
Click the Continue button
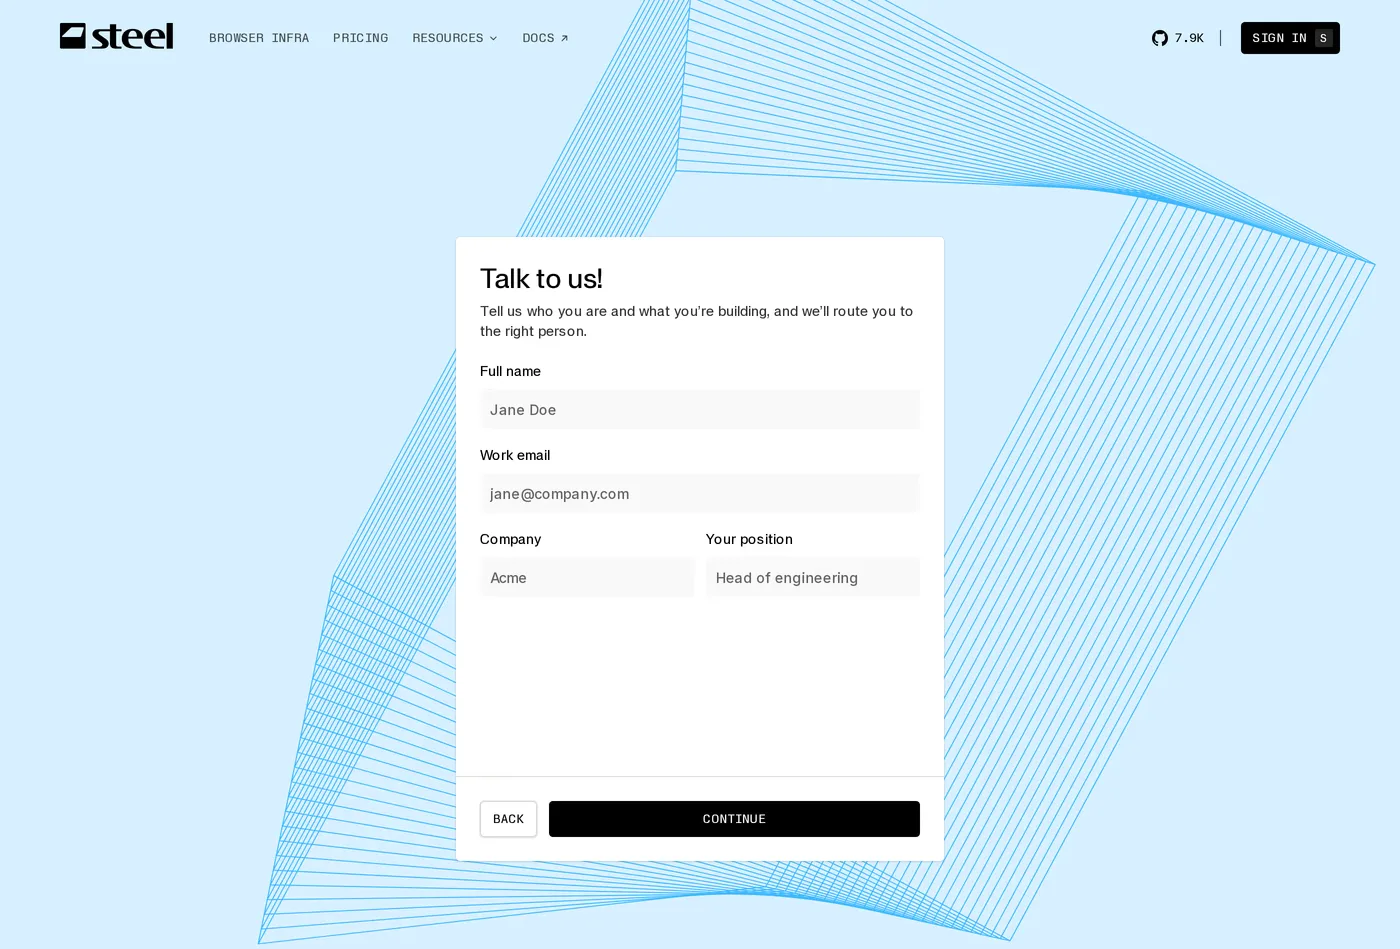[734, 819]
